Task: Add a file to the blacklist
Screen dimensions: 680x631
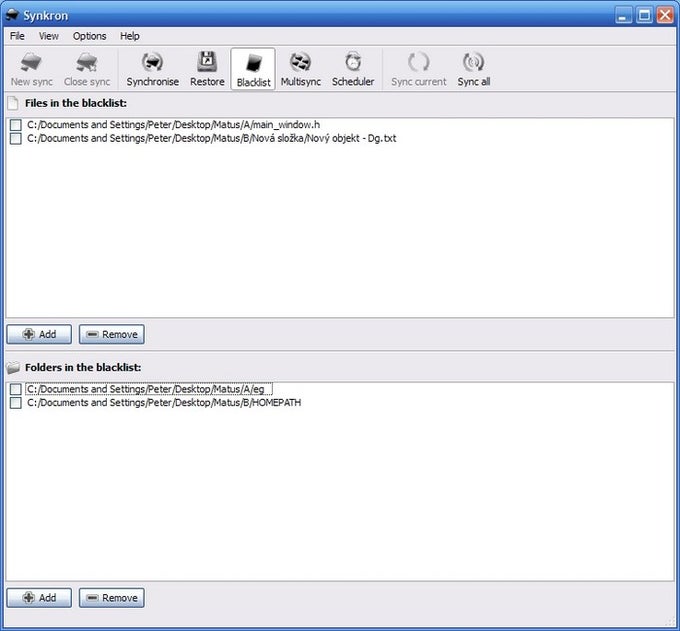Action: click(x=39, y=334)
